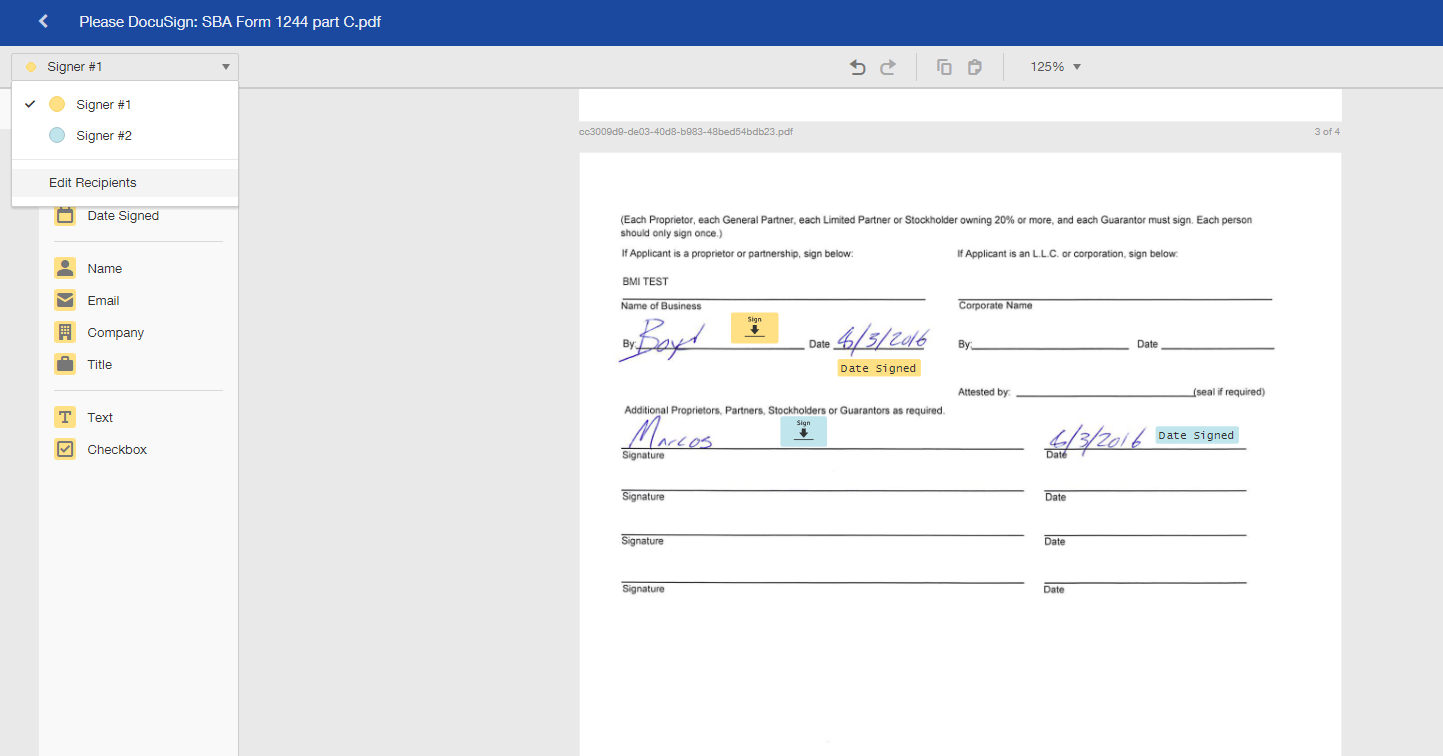Pick the Company building field icon
Image resolution: width=1443 pixels, height=756 pixels.
click(65, 332)
